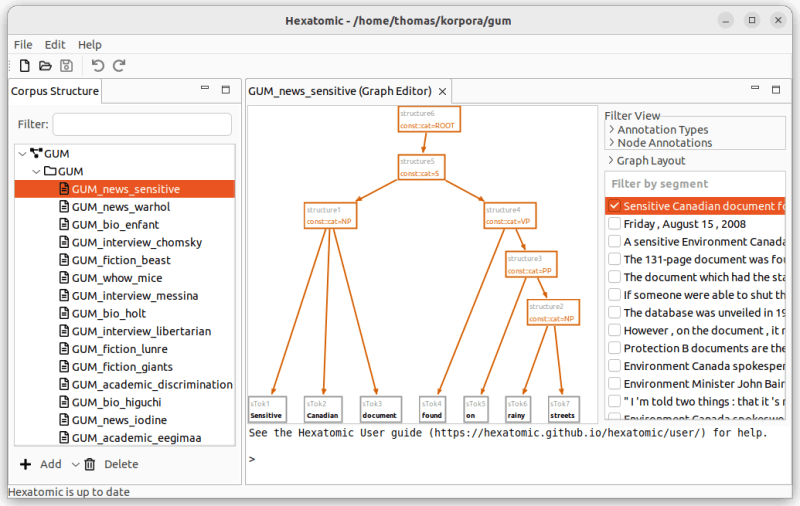Image resolution: width=800 pixels, height=506 pixels.
Task: Collapse the top-level GUM corpus node
Action: click(22, 154)
